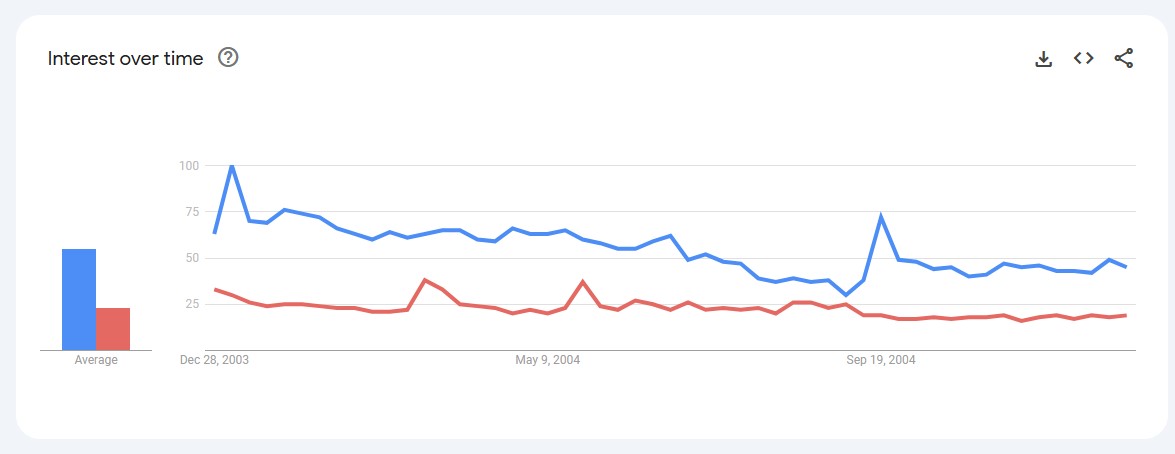
Task: Download the chart data as CSV
Action: coord(1043,58)
